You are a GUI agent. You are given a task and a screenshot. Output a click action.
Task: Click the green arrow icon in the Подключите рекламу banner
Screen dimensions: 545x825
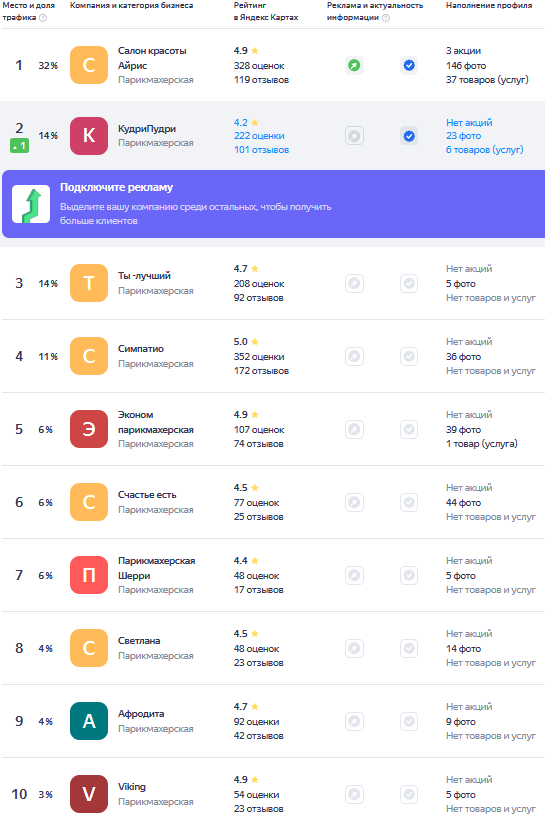pyautogui.click(x=31, y=204)
